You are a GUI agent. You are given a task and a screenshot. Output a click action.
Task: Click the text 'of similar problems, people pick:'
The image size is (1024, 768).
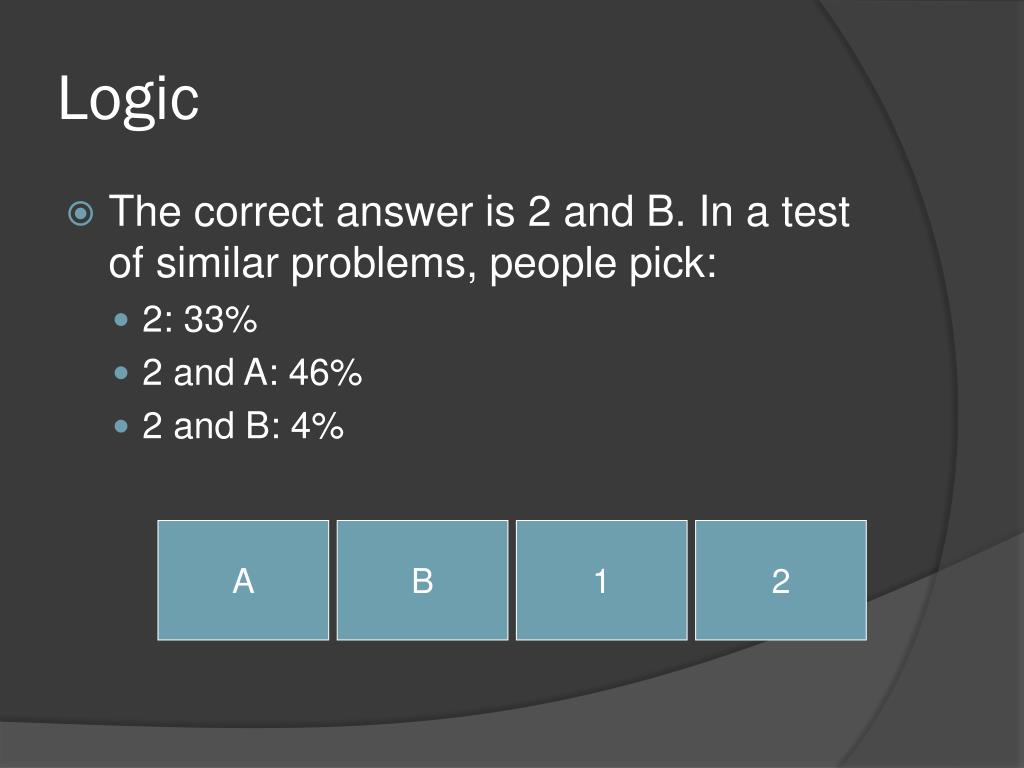413,264
